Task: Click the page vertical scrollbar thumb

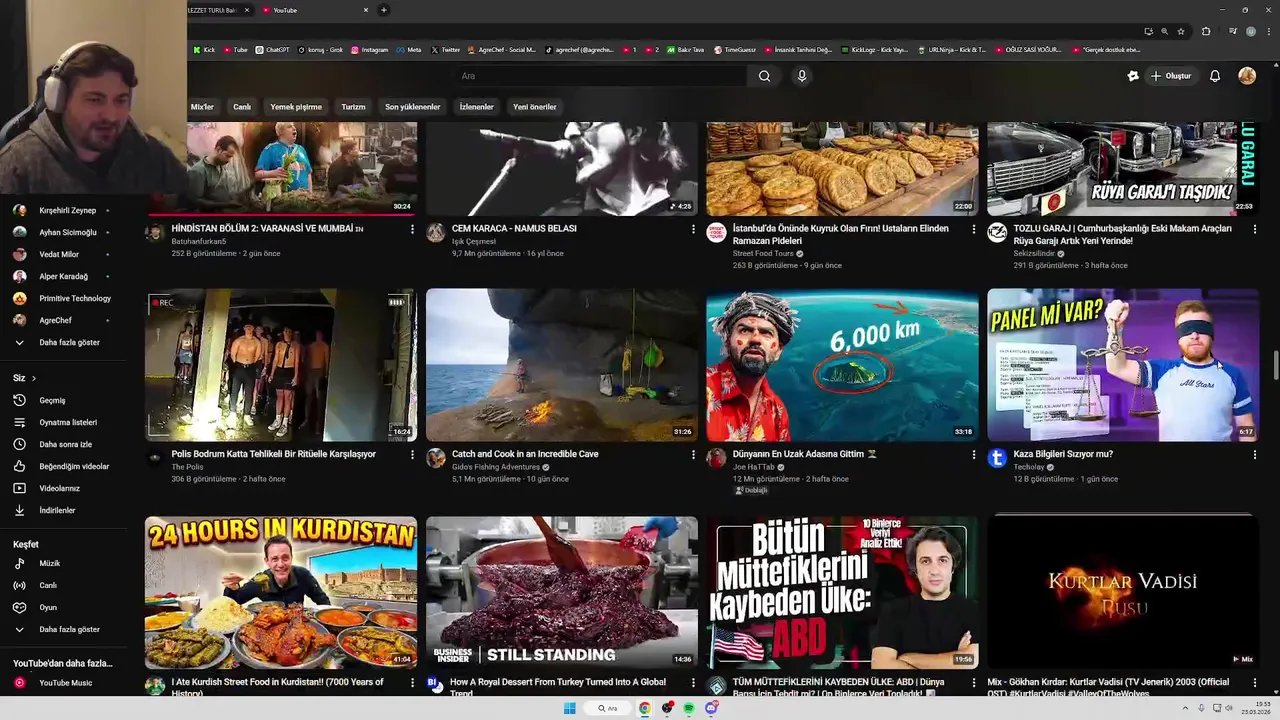Action: pyautogui.click(x=1275, y=365)
